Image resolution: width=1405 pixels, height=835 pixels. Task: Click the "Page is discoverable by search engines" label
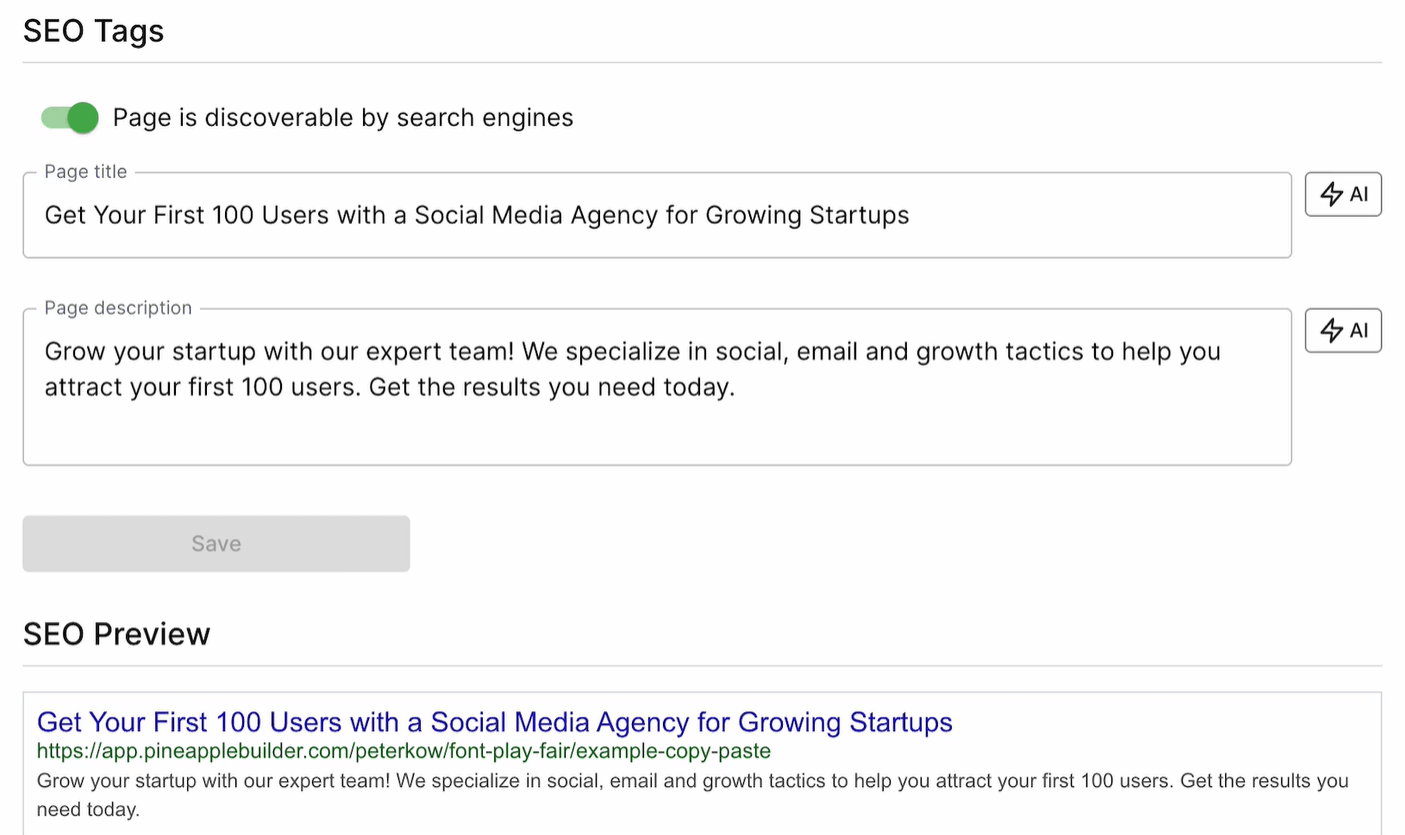click(342, 118)
